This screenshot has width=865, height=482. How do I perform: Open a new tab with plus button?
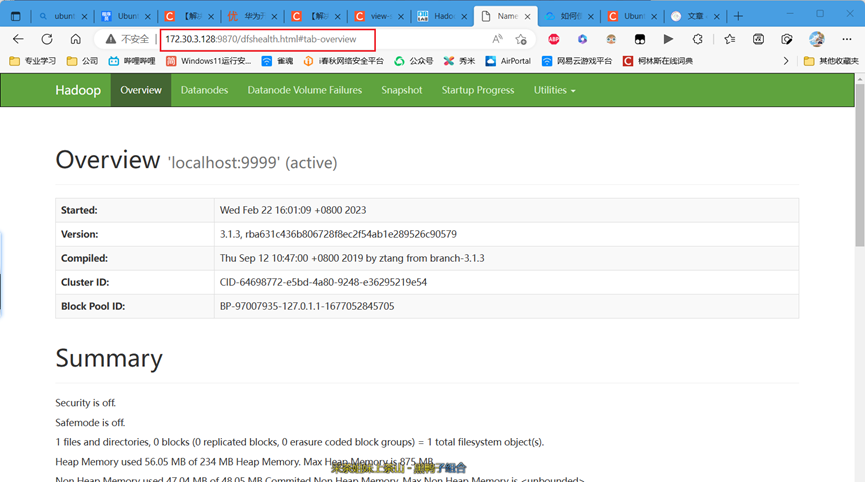(x=738, y=17)
